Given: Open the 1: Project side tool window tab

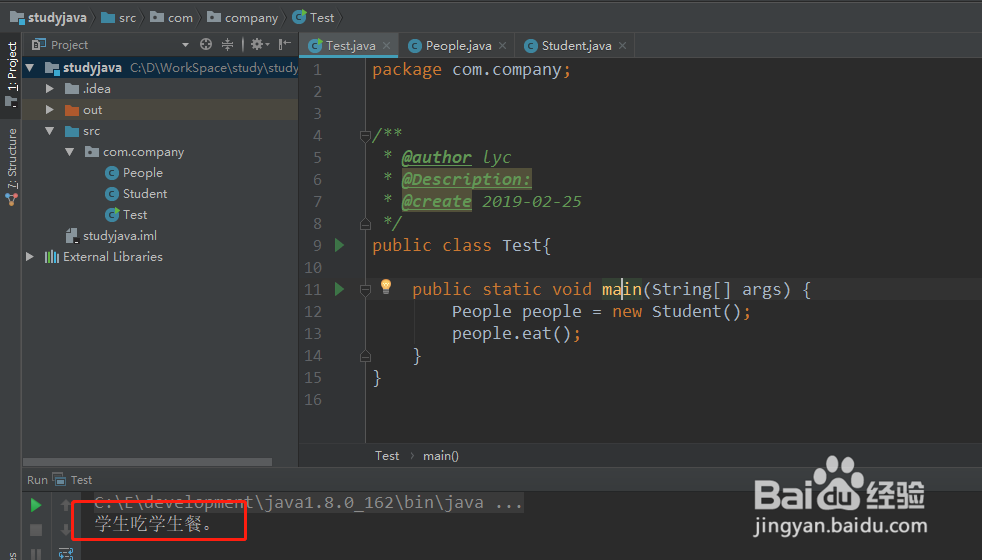Looking at the screenshot, I should [11, 74].
